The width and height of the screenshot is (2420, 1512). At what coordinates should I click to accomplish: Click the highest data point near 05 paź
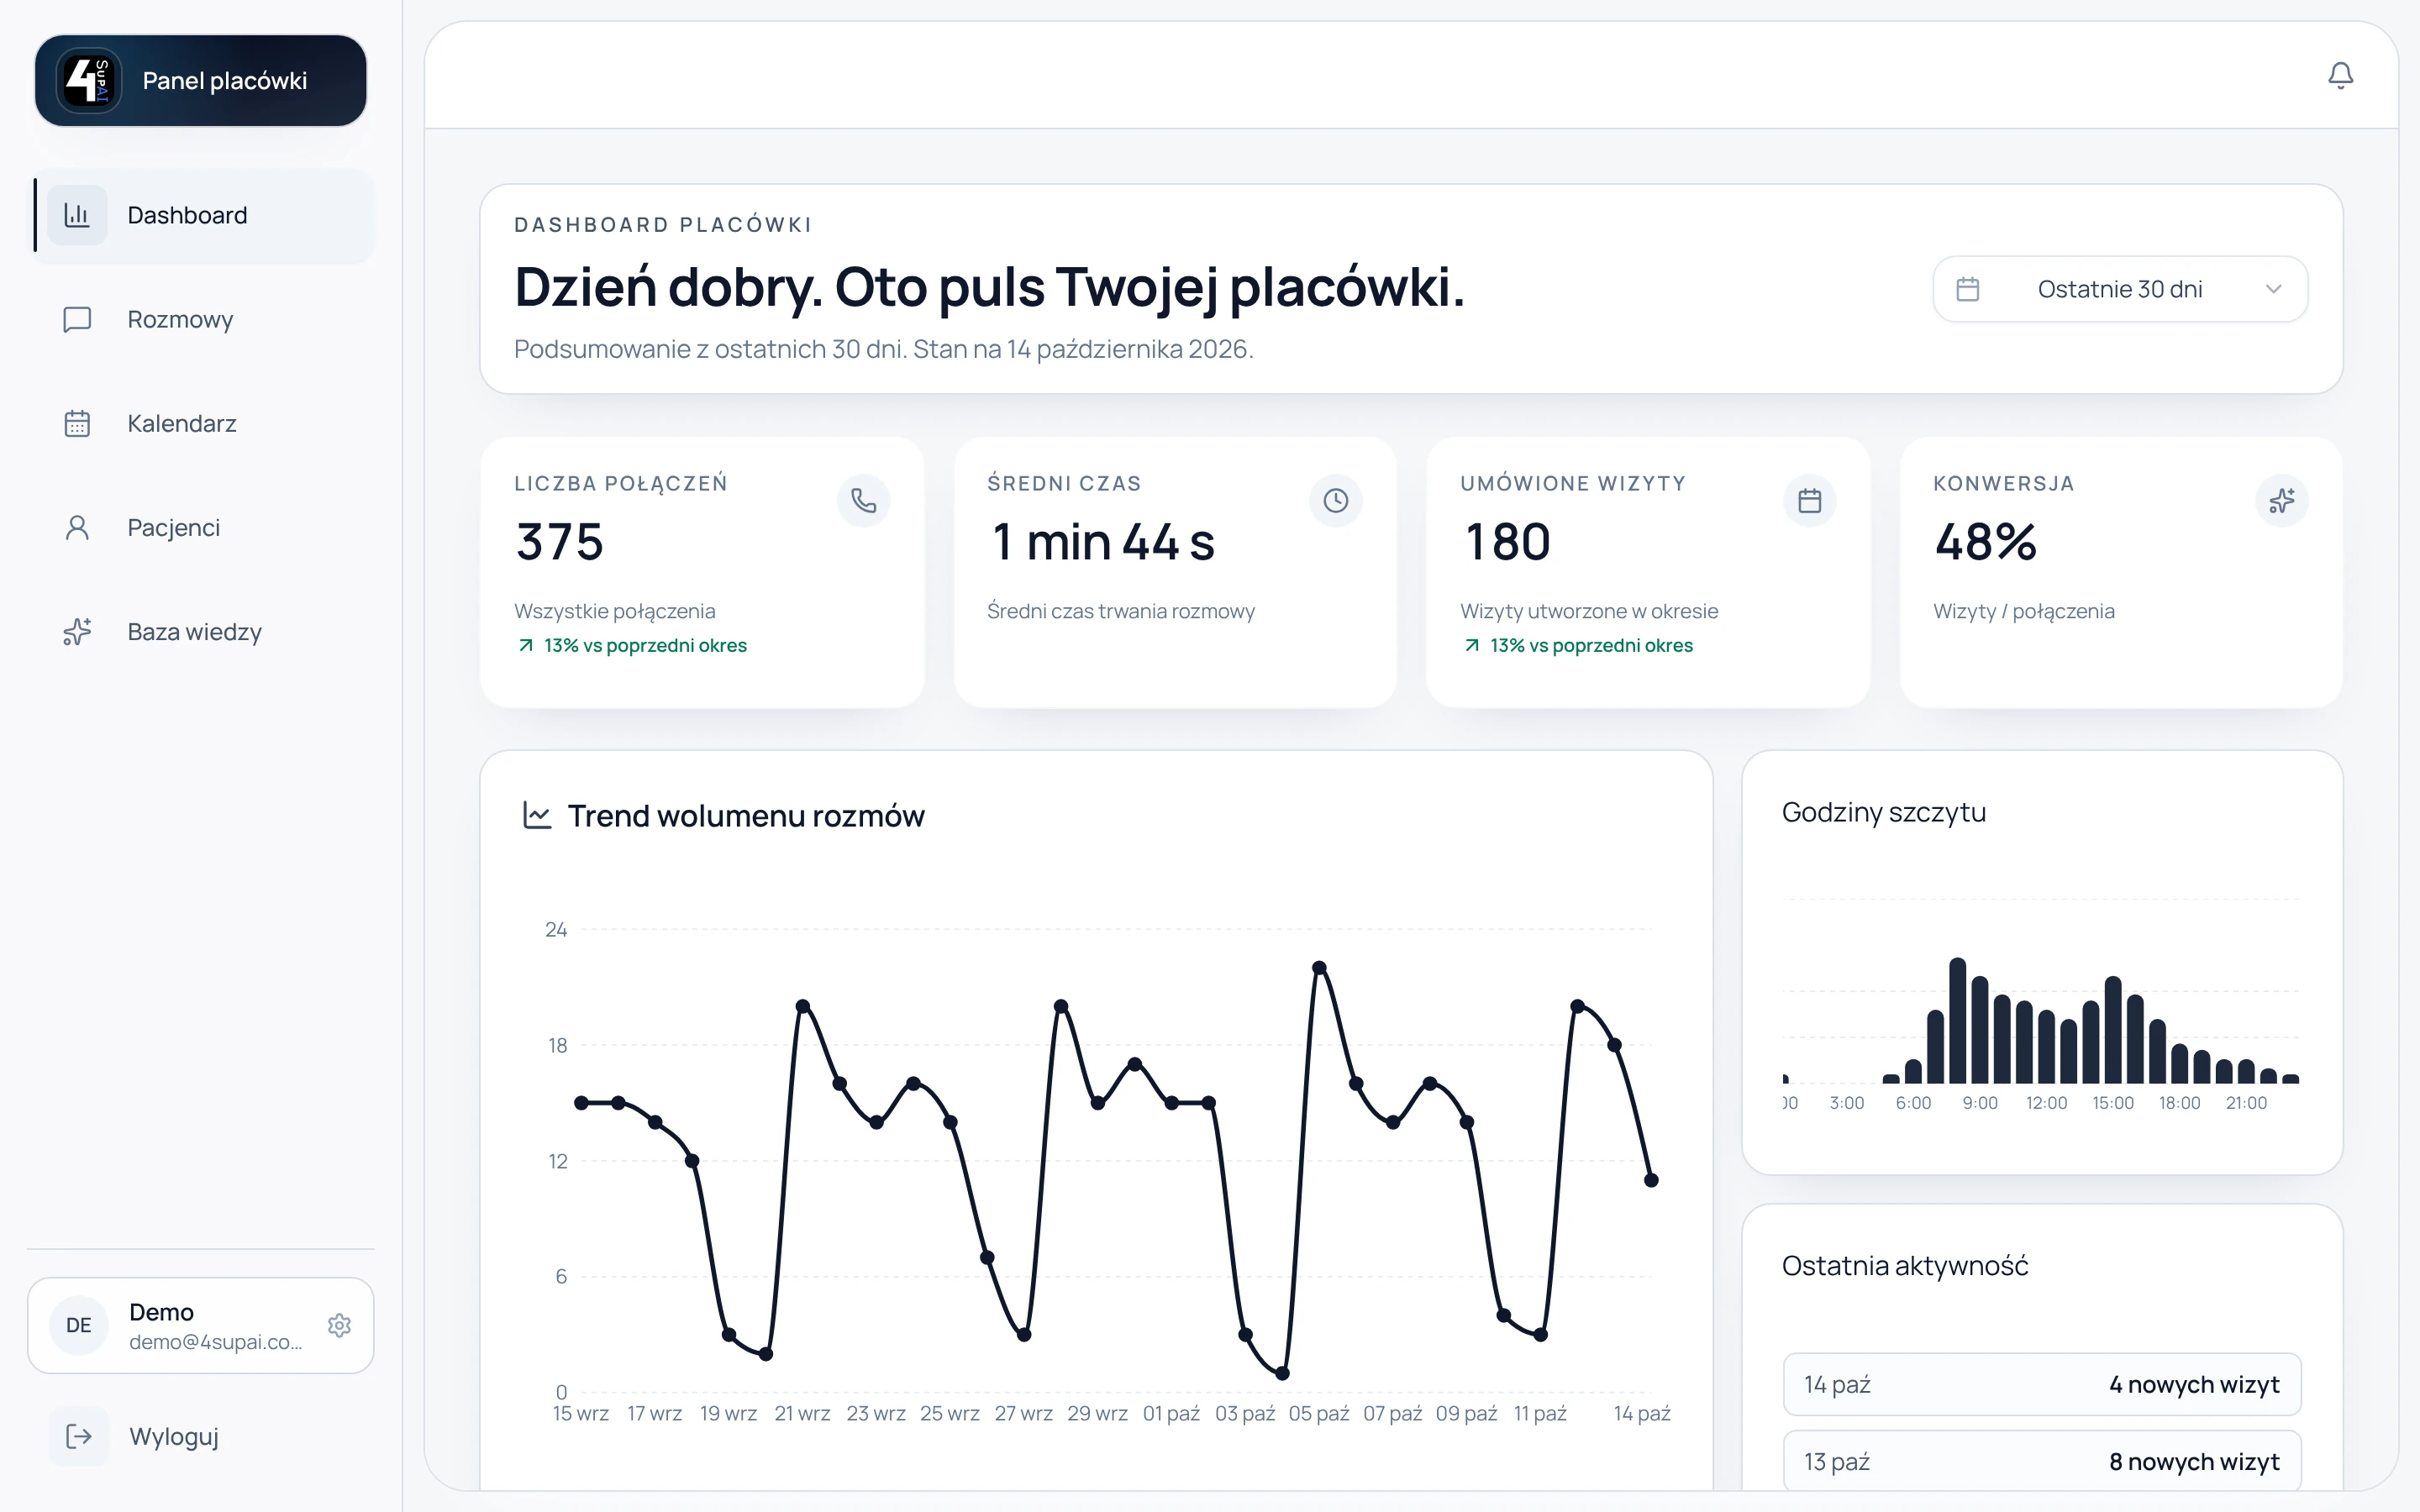[1319, 967]
